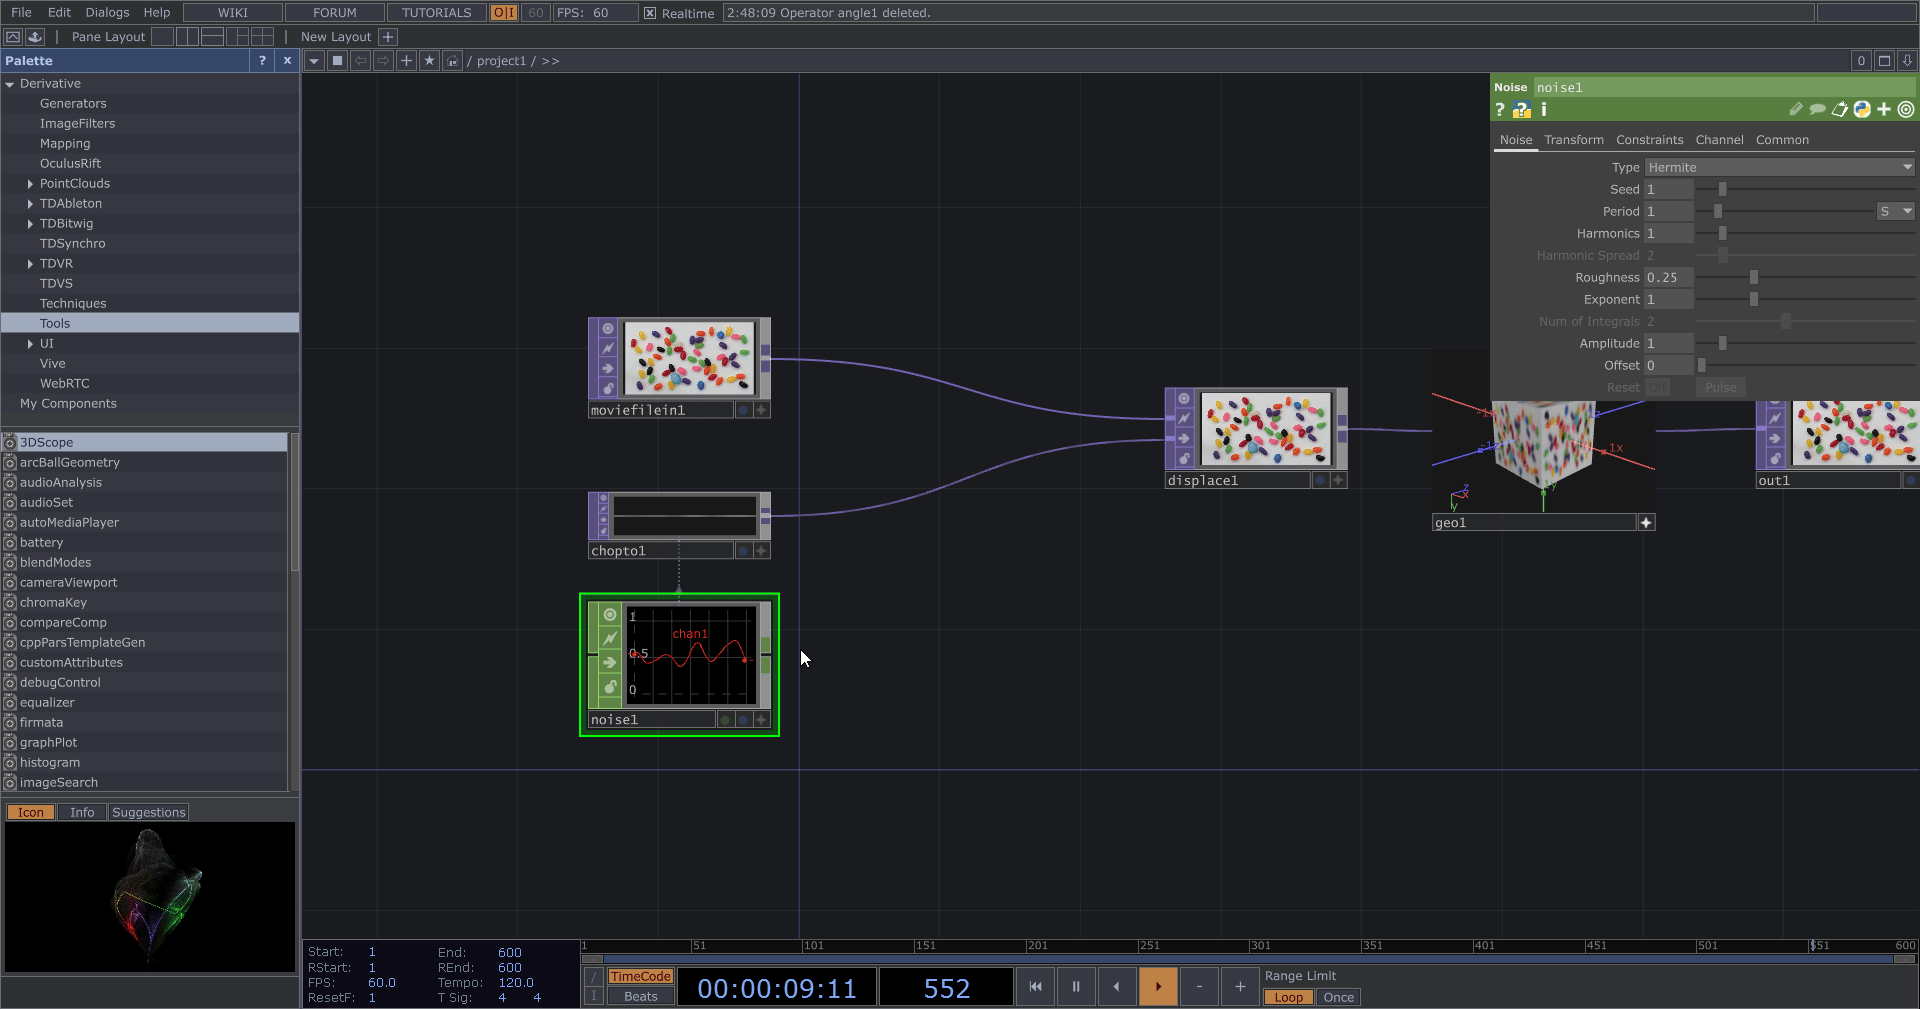The width and height of the screenshot is (1920, 1009).
Task: Expand the PointClouds folder in the Palette
Action: coord(30,184)
